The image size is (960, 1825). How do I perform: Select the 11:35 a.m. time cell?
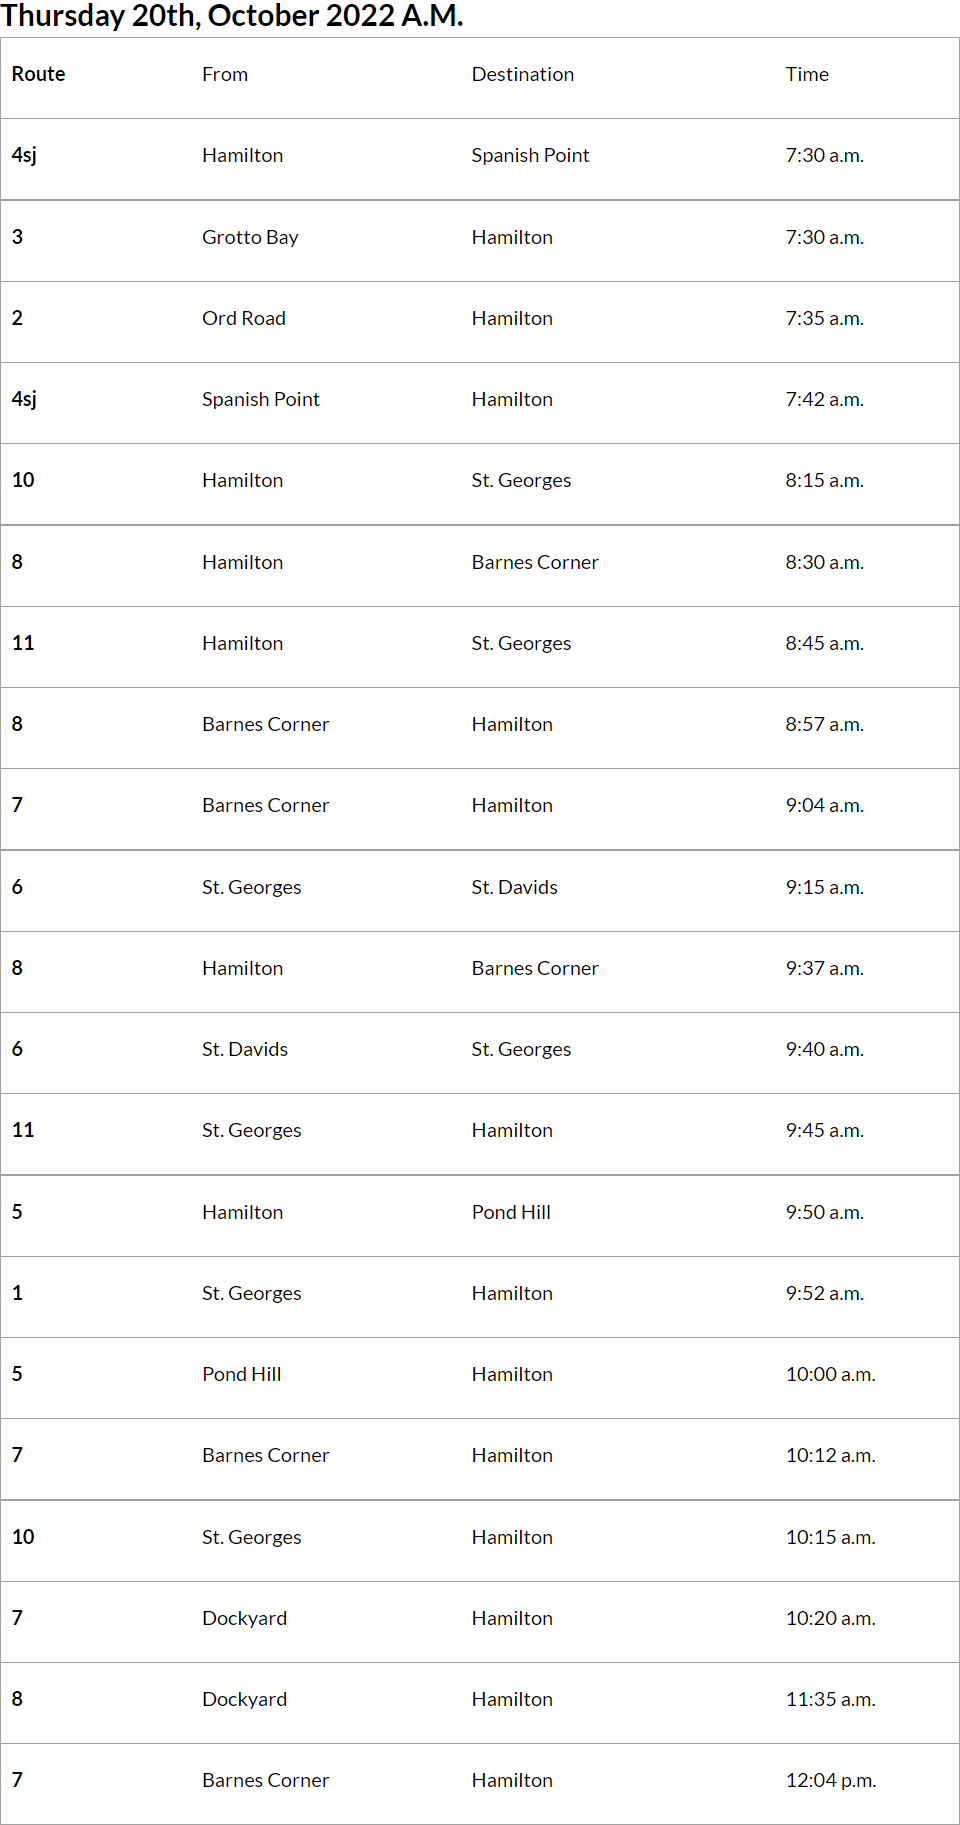(830, 1700)
